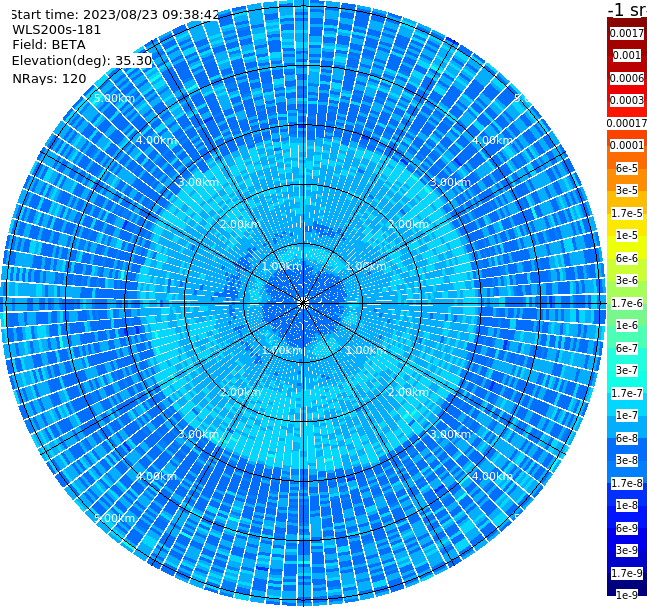The image size is (647, 607).
Task: Click the 4.00km range label in lower-right quadrant
Action: tap(492, 476)
